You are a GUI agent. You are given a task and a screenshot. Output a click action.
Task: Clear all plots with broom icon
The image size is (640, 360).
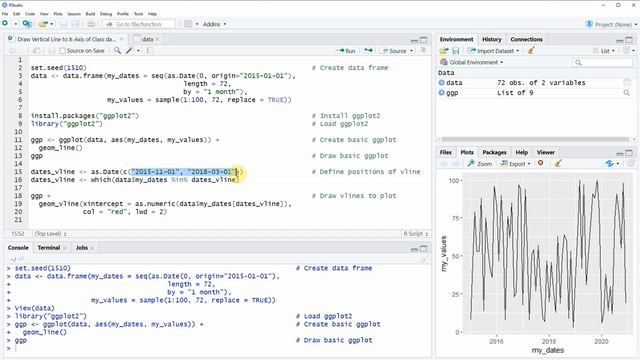(558, 163)
